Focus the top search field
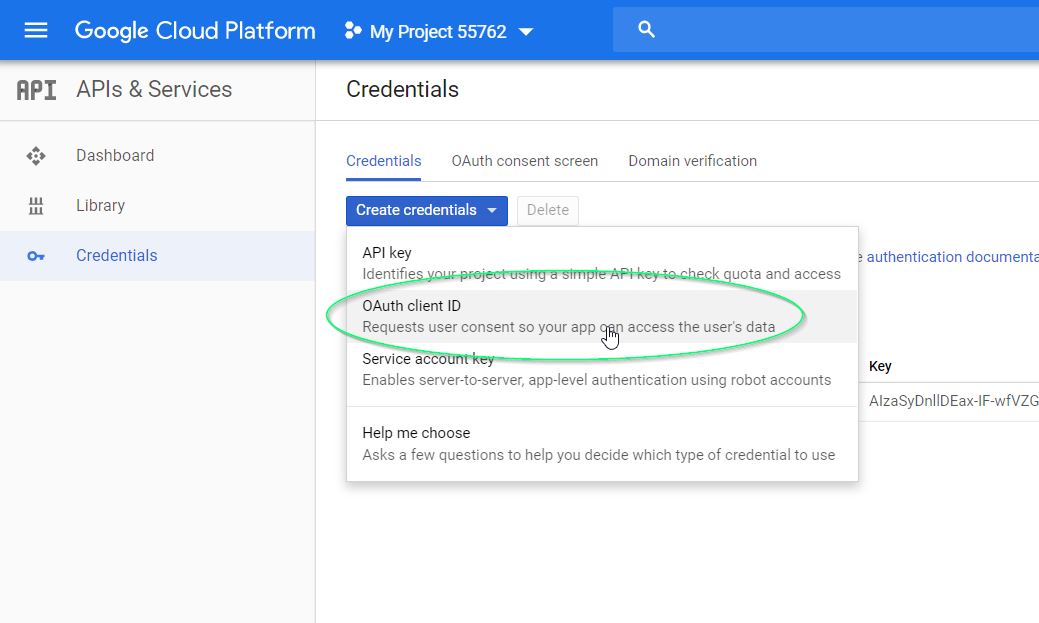The height and width of the screenshot is (623, 1039). 826,29
